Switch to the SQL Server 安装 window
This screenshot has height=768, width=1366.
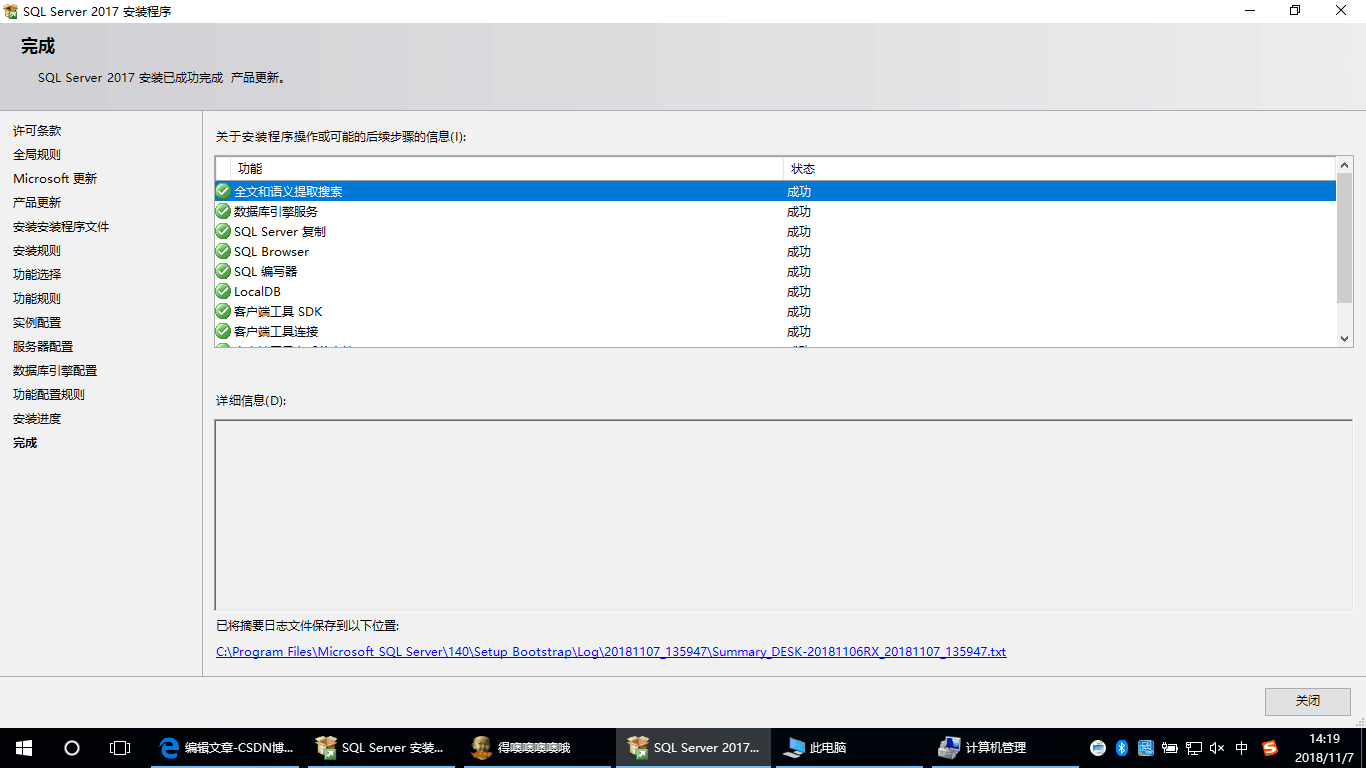click(x=381, y=747)
